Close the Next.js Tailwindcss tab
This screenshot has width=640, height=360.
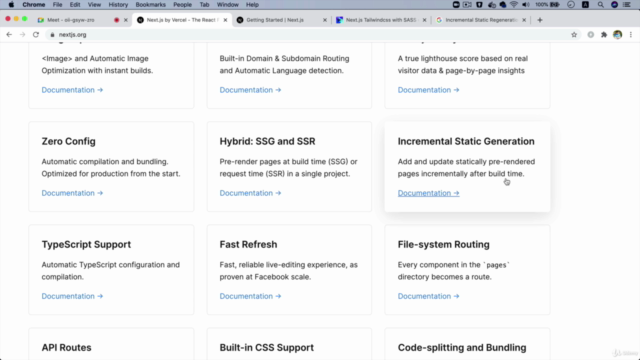(x=424, y=20)
